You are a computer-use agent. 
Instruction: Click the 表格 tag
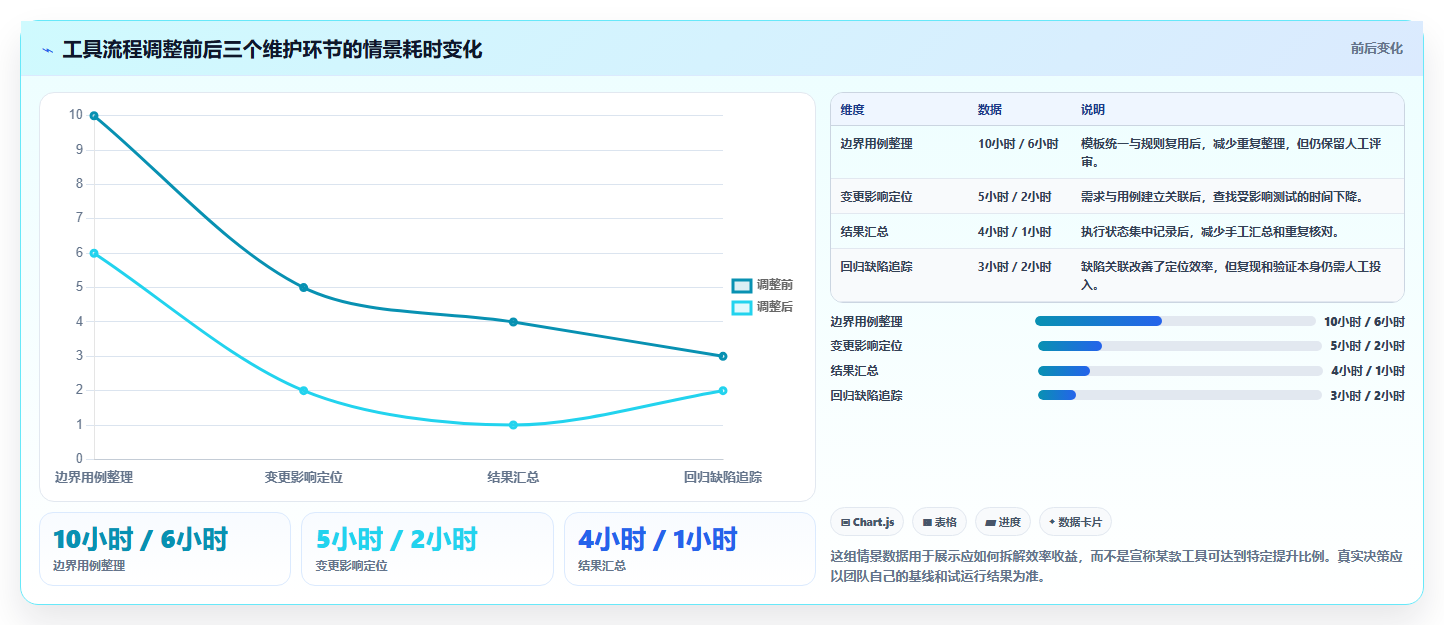939,522
